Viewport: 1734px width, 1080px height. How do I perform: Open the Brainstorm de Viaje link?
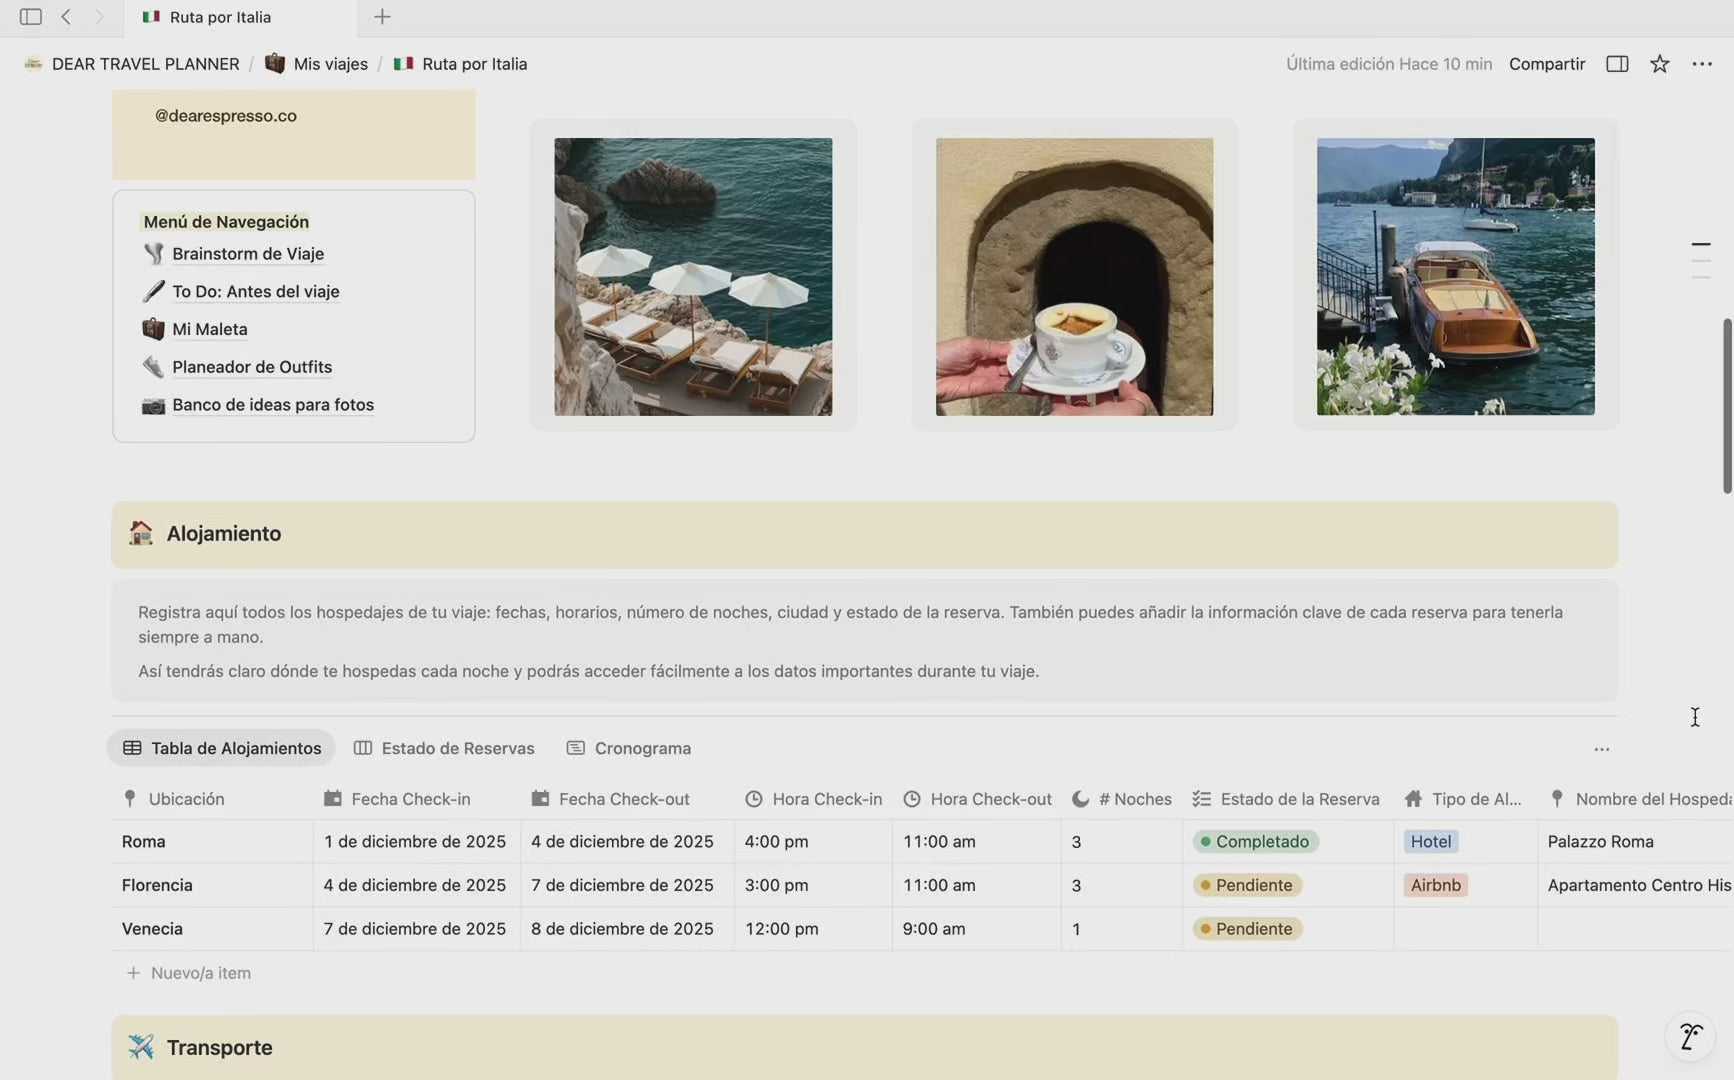247,254
